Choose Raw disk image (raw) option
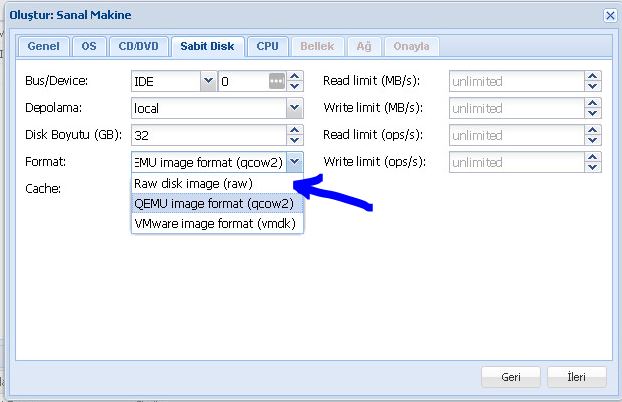The image size is (622, 402). [194, 184]
